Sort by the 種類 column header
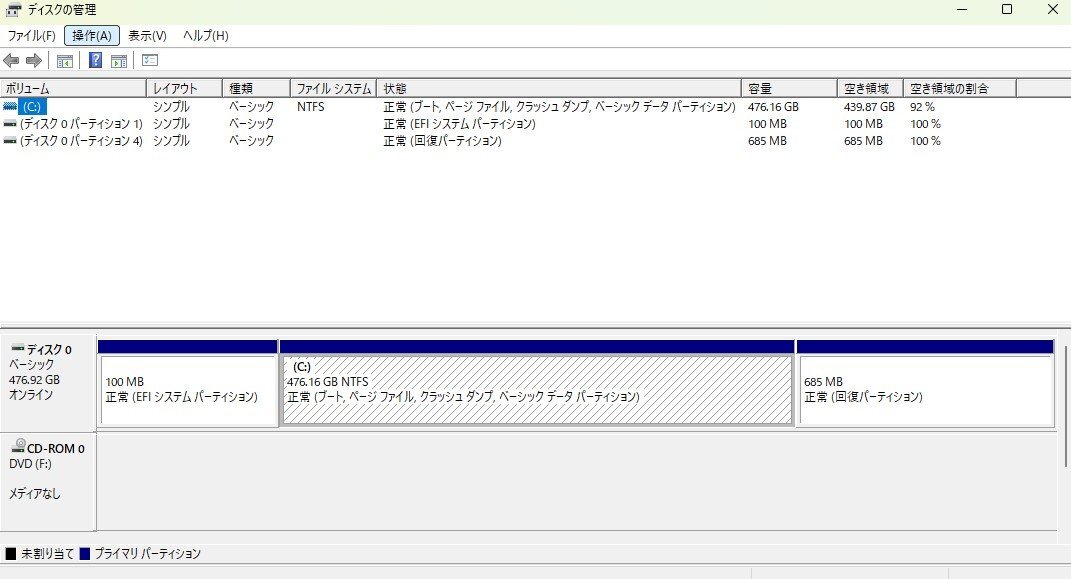 tap(256, 88)
